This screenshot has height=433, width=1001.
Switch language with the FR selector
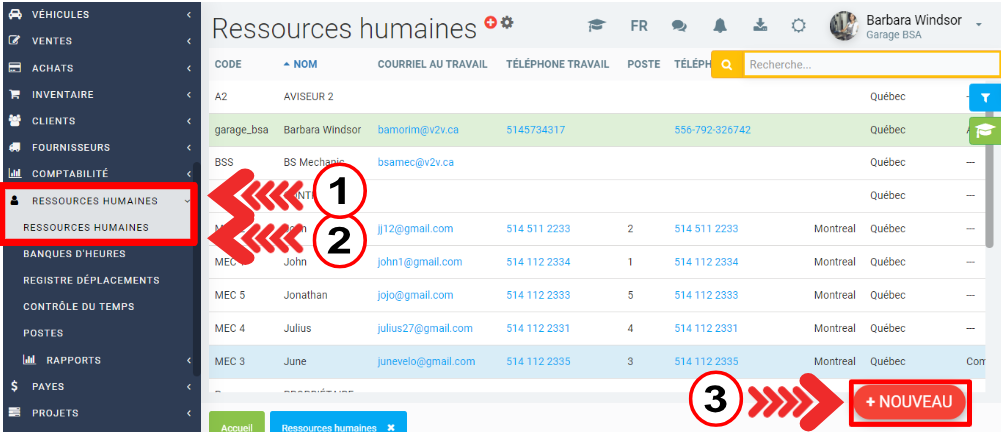tap(639, 26)
